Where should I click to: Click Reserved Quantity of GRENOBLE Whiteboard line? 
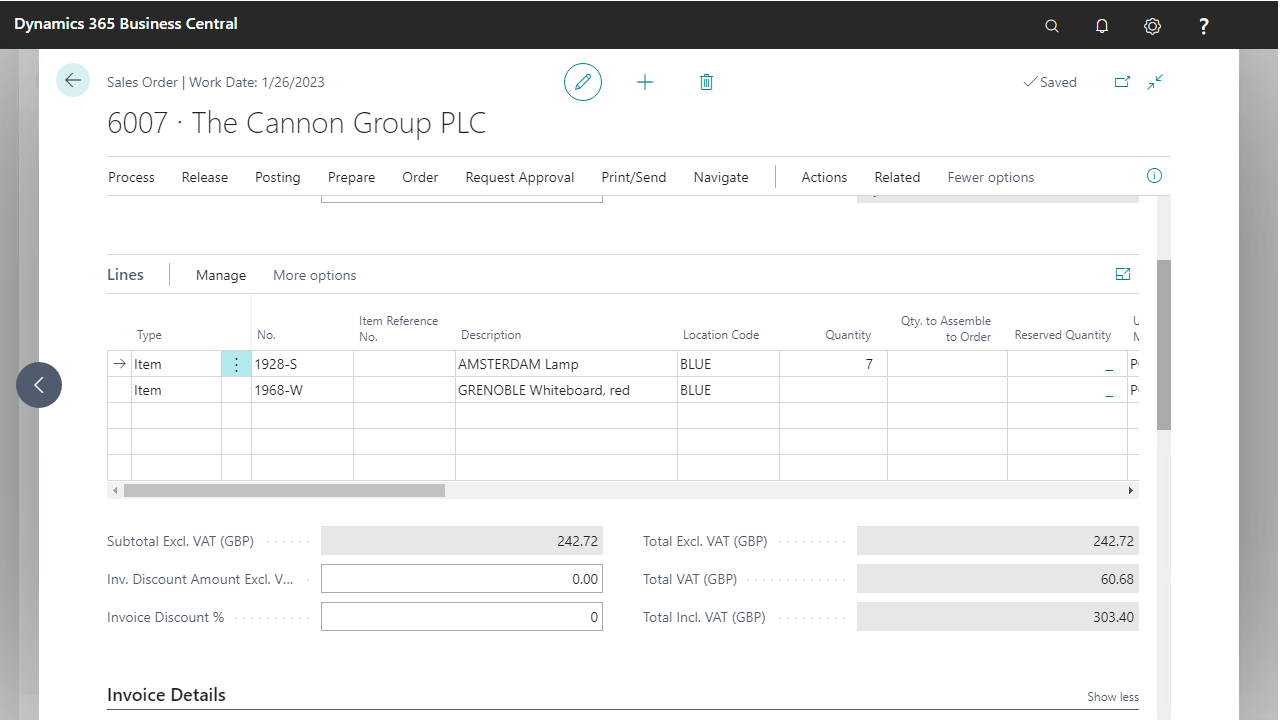[x=1067, y=390]
